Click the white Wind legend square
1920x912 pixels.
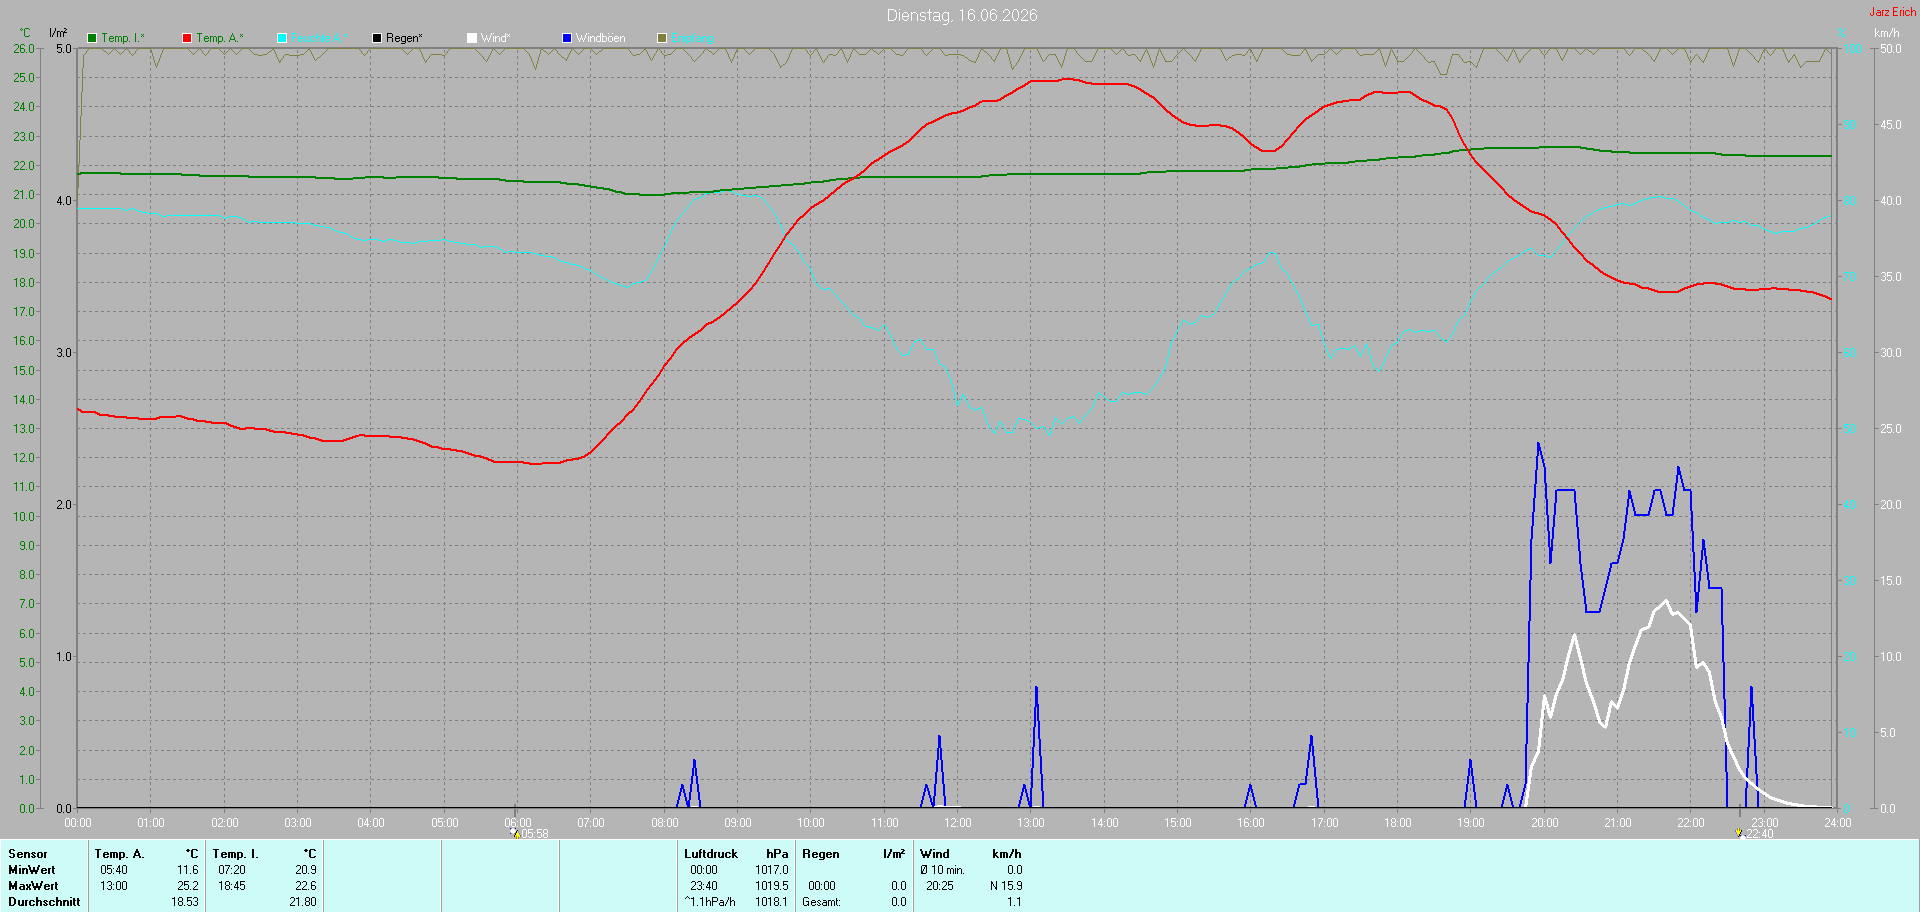pyautogui.click(x=472, y=38)
